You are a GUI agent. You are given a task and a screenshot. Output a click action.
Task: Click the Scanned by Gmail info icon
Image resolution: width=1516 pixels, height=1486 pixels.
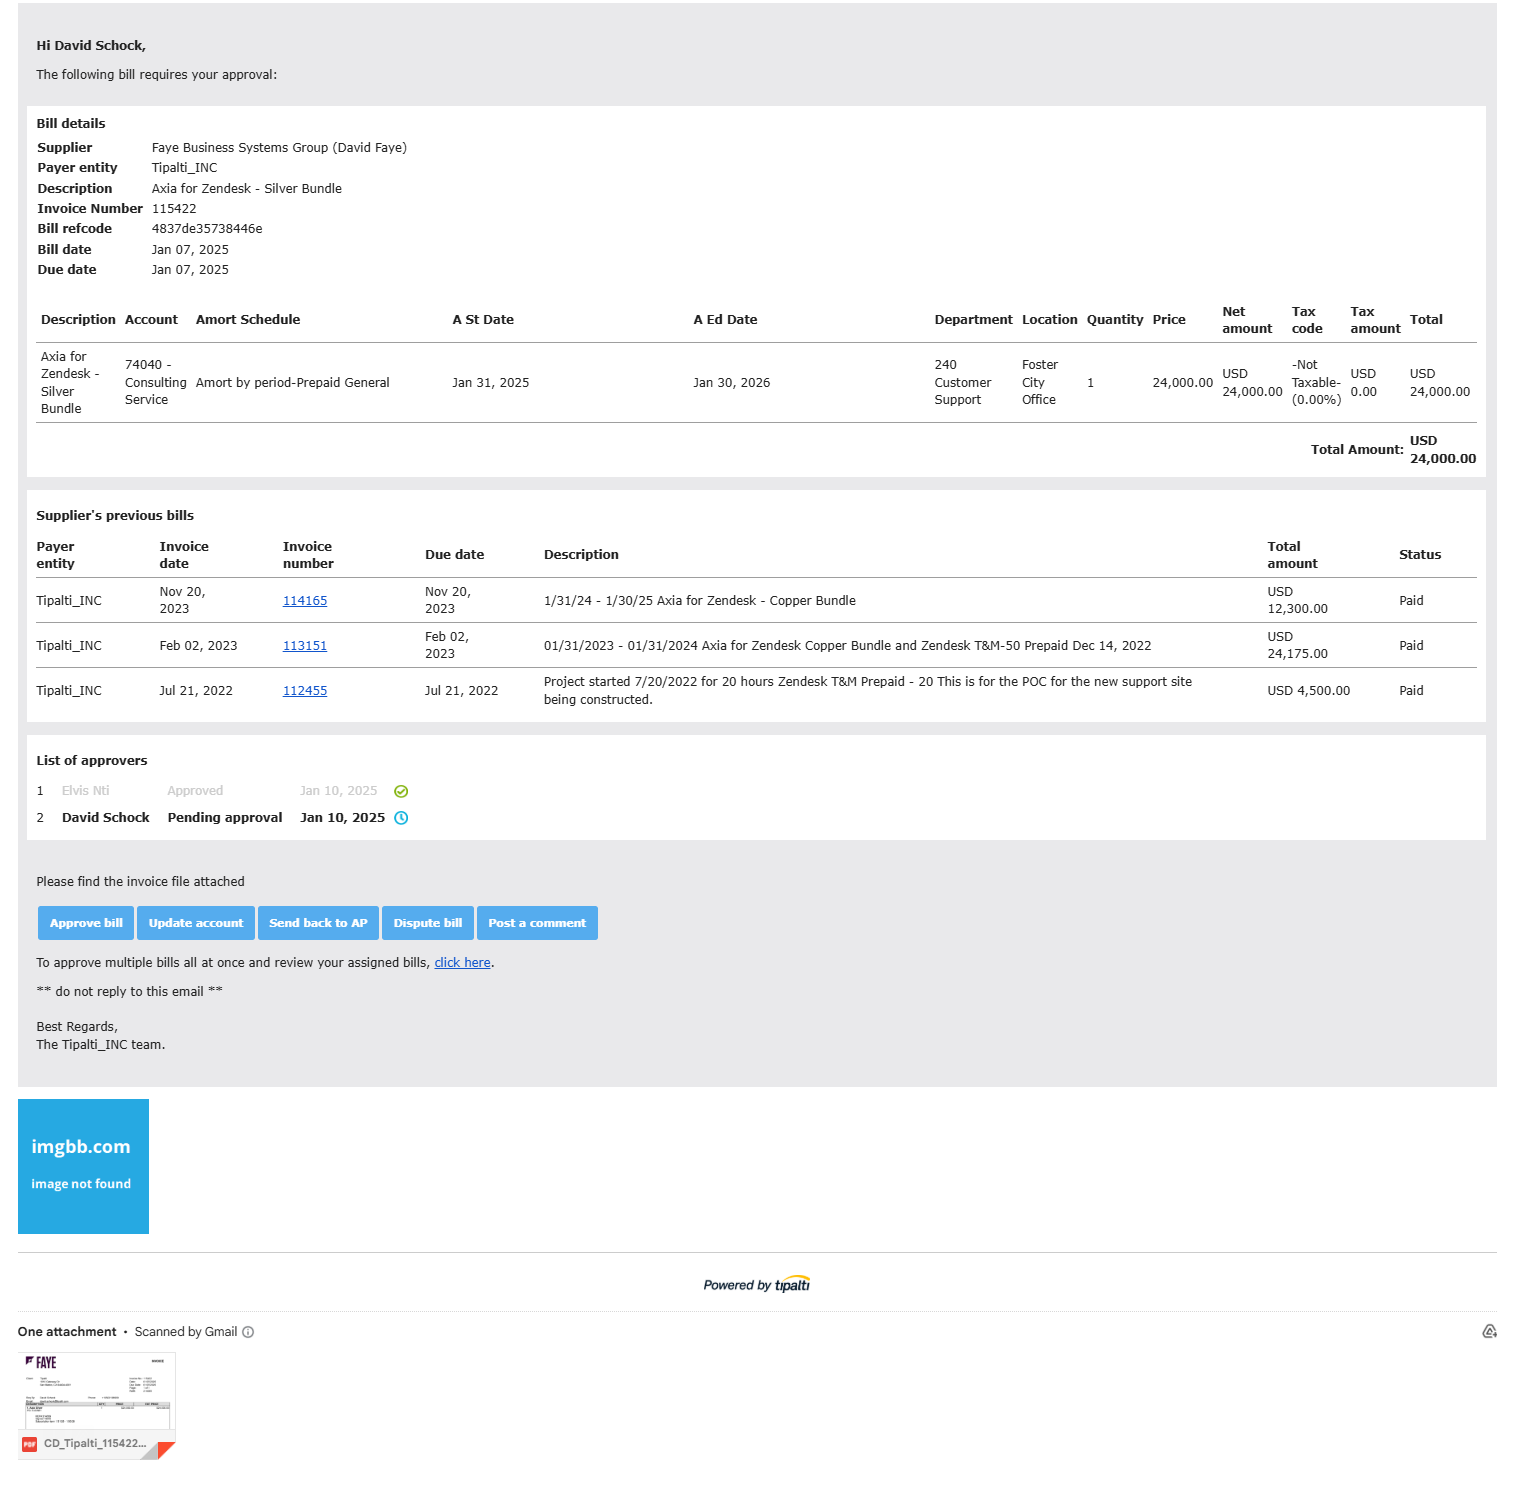pyautogui.click(x=248, y=1332)
